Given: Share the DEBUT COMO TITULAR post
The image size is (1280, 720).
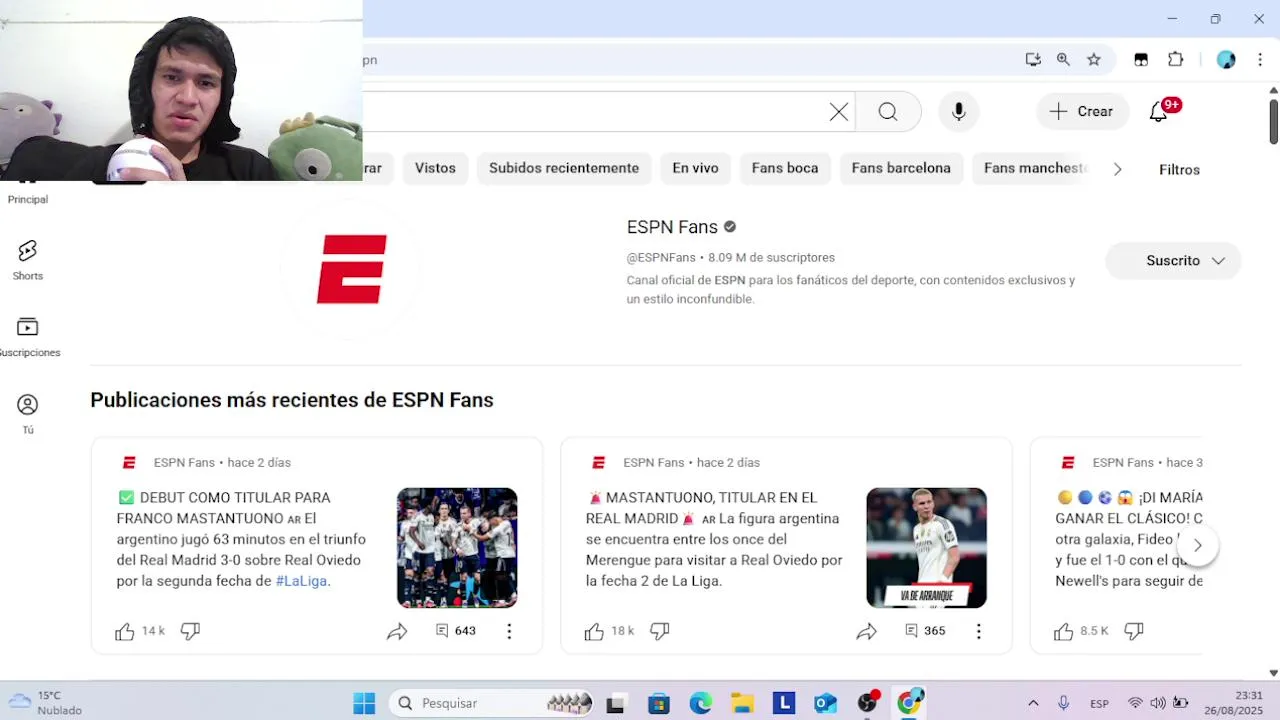Looking at the screenshot, I should click(x=397, y=631).
